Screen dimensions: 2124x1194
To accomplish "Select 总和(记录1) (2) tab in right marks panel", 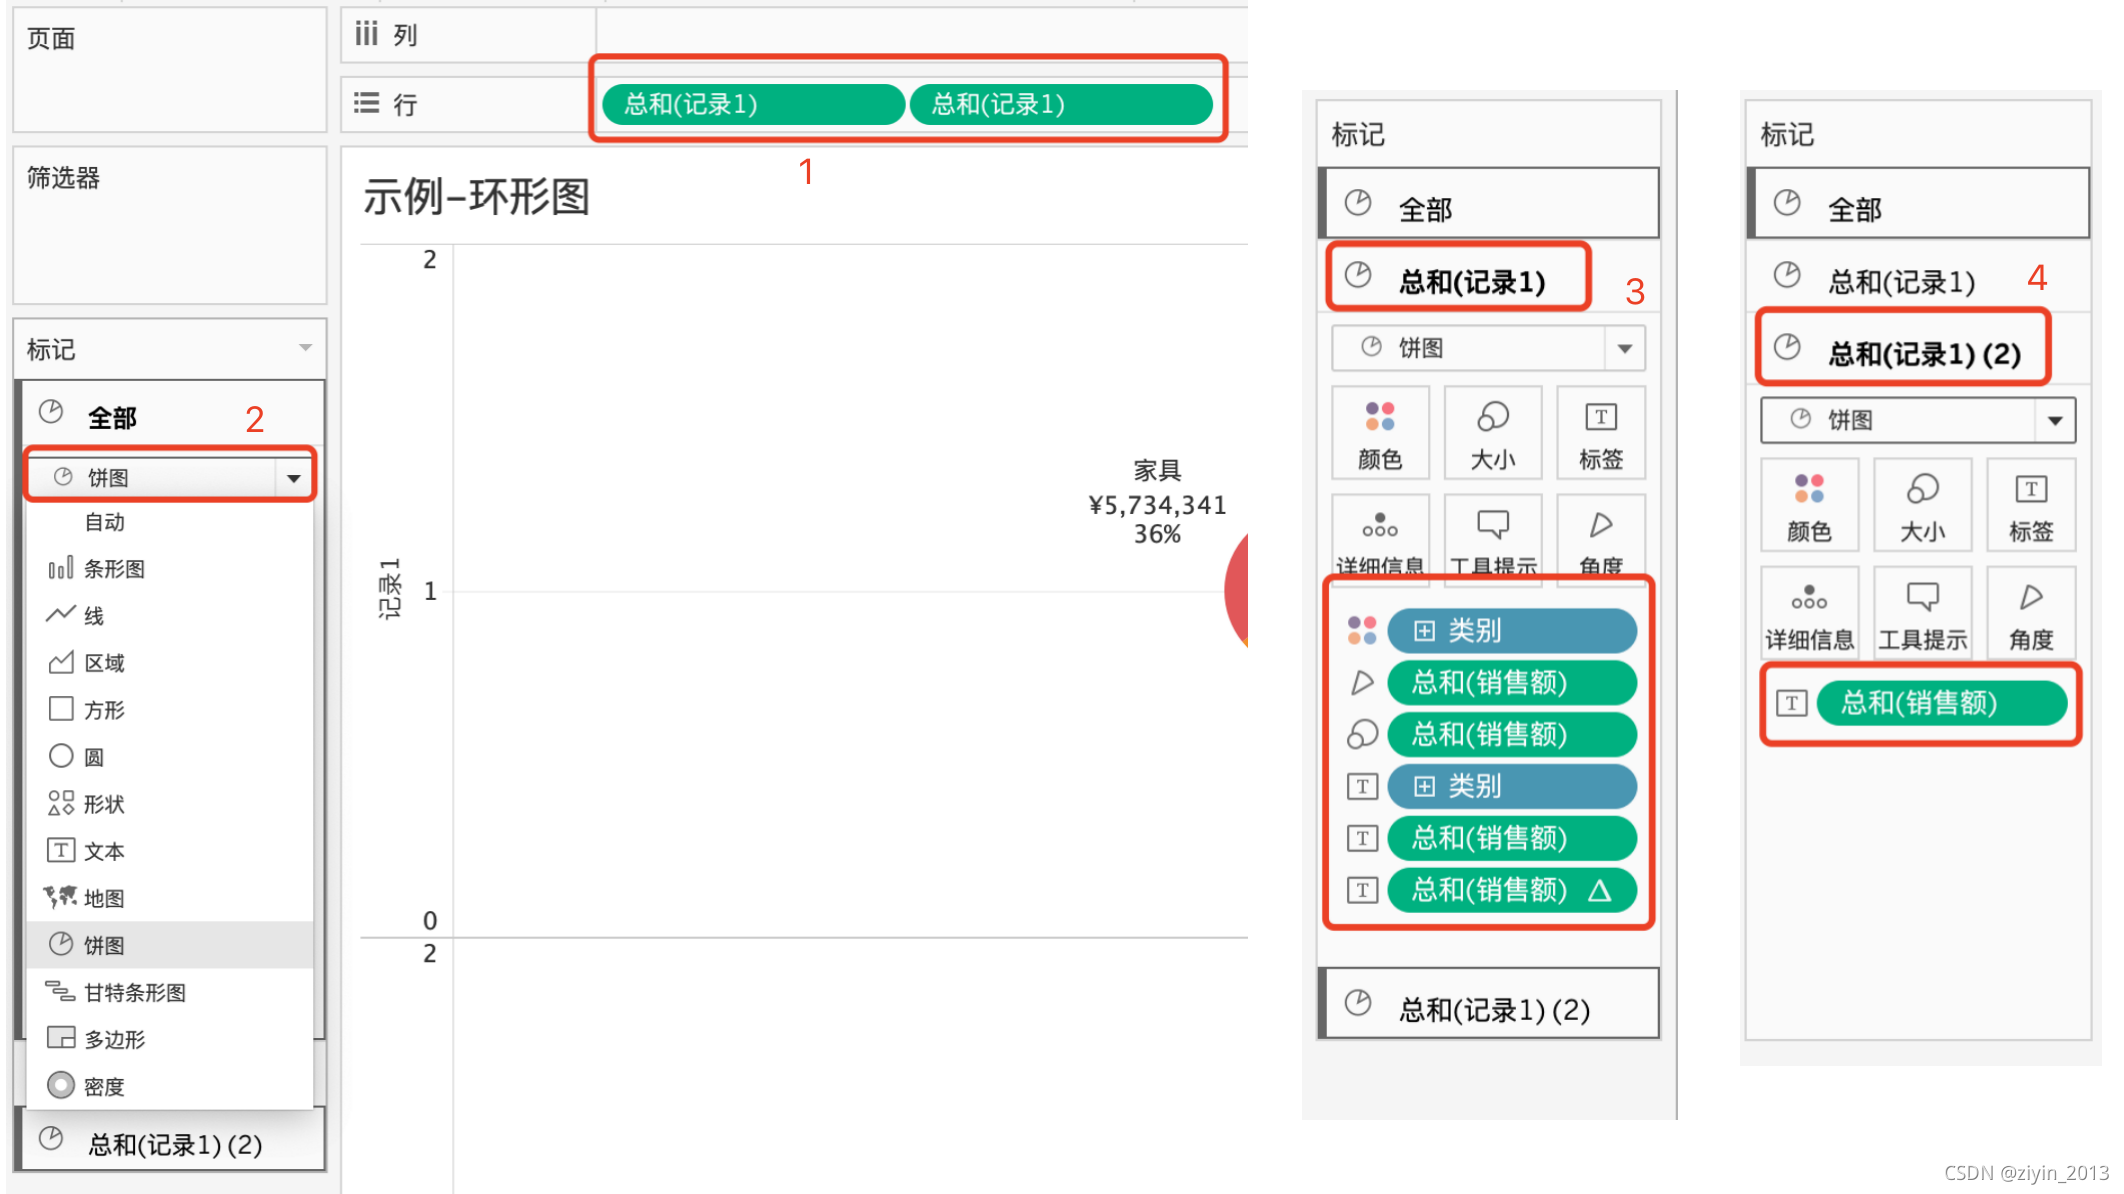I will pos(1922,353).
